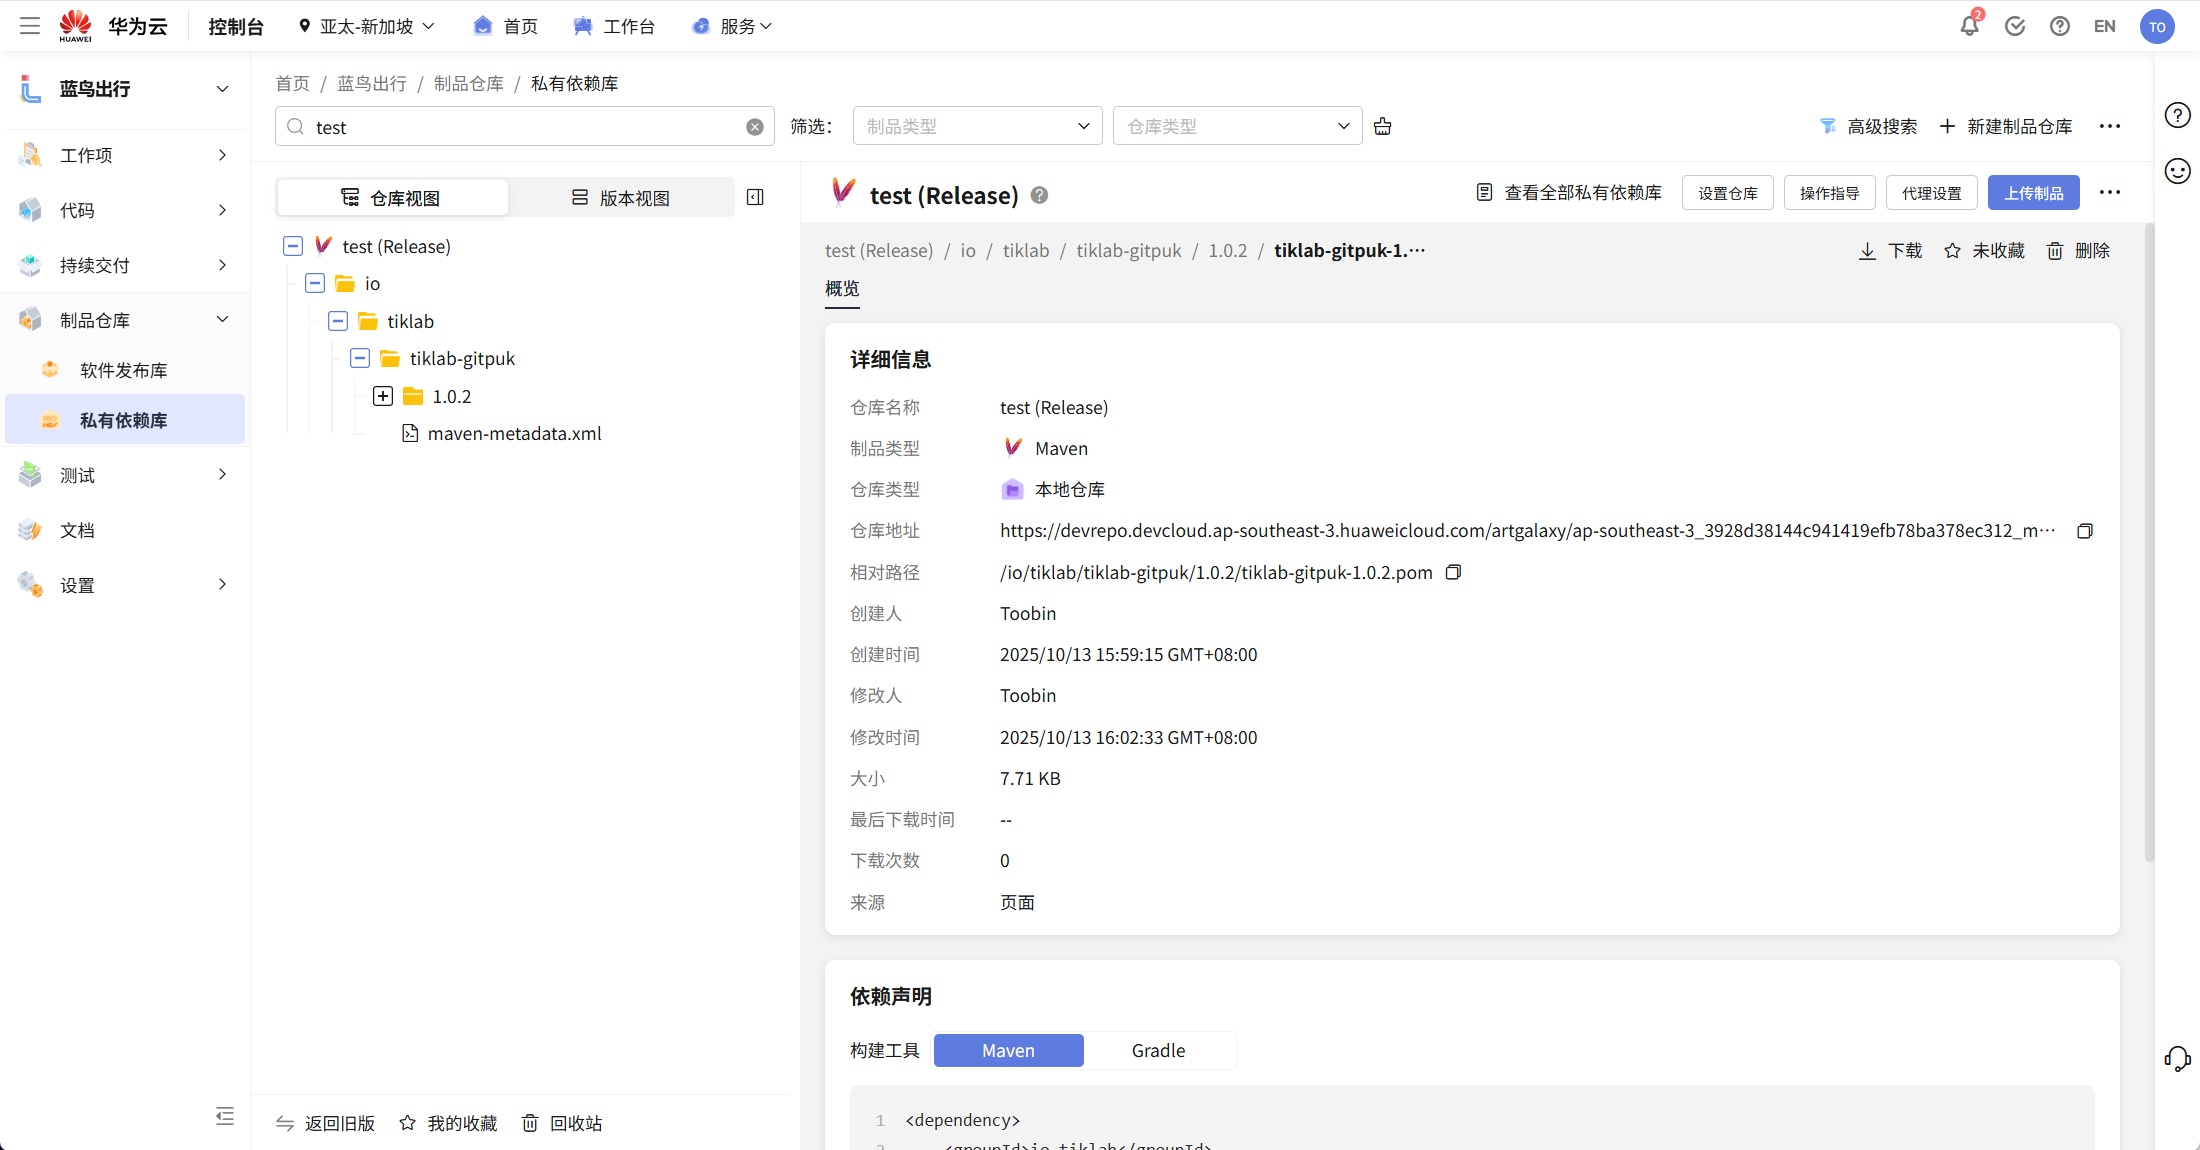Viewport: 2200px width, 1150px height.
Task: Click the 上传制品 button
Action: 2034,192
